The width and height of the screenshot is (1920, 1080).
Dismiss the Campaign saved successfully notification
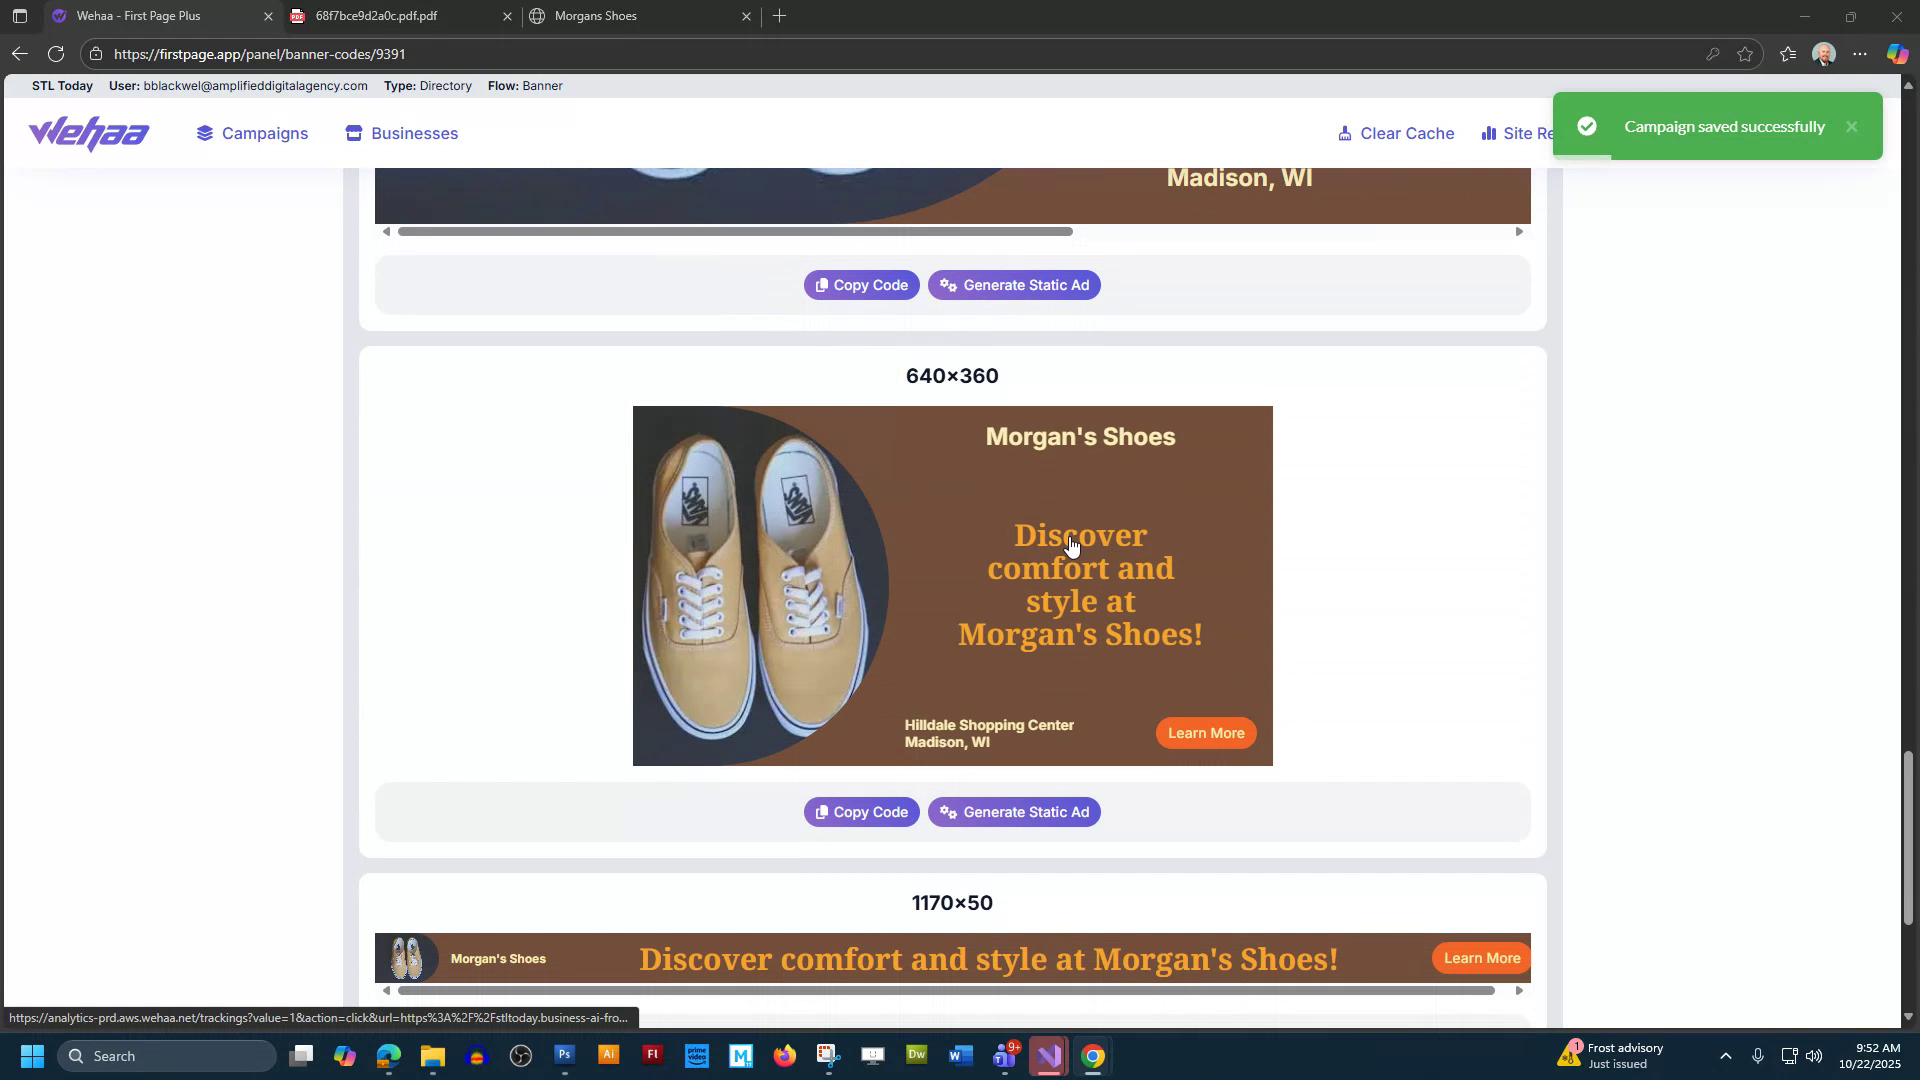pos(1851,126)
